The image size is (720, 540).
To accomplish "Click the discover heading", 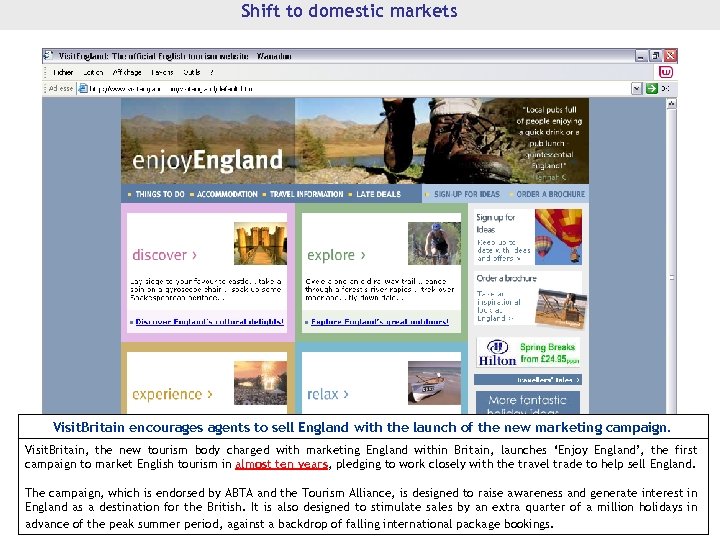I will (164, 255).
